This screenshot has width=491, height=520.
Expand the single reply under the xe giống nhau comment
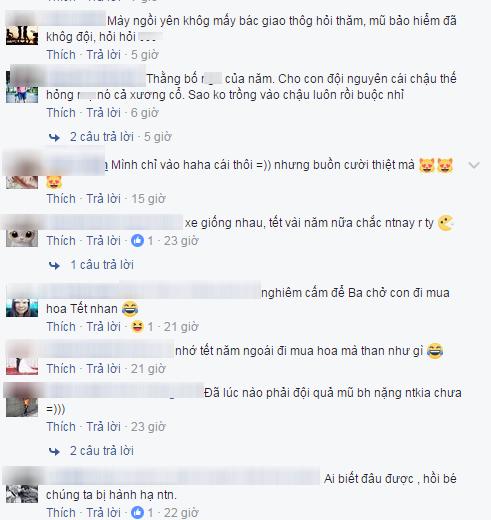point(102,265)
